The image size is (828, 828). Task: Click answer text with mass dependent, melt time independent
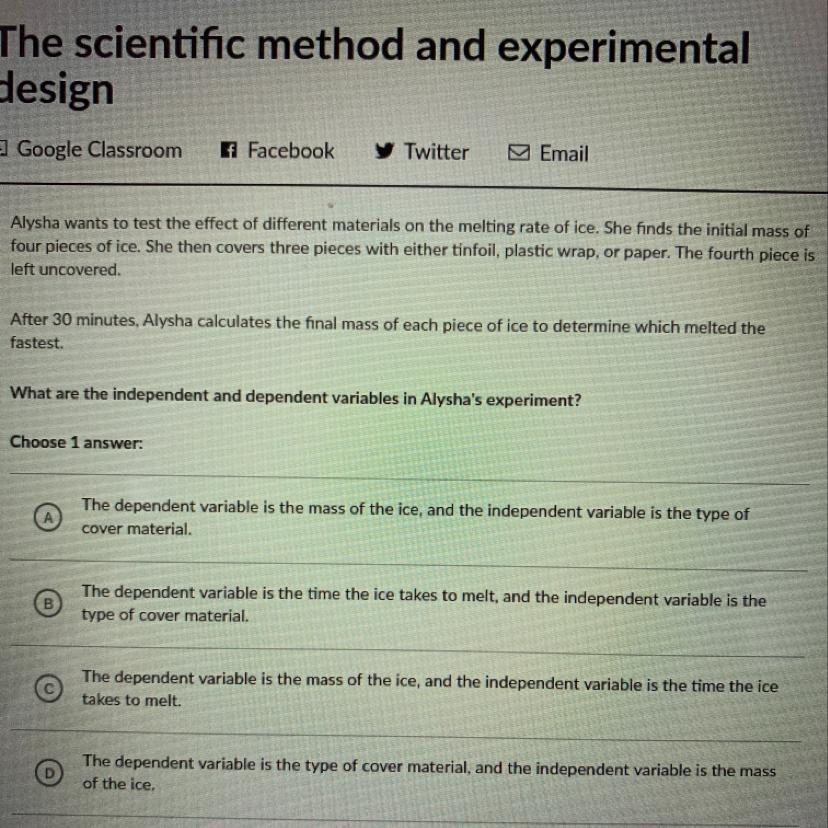click(429, 688)
